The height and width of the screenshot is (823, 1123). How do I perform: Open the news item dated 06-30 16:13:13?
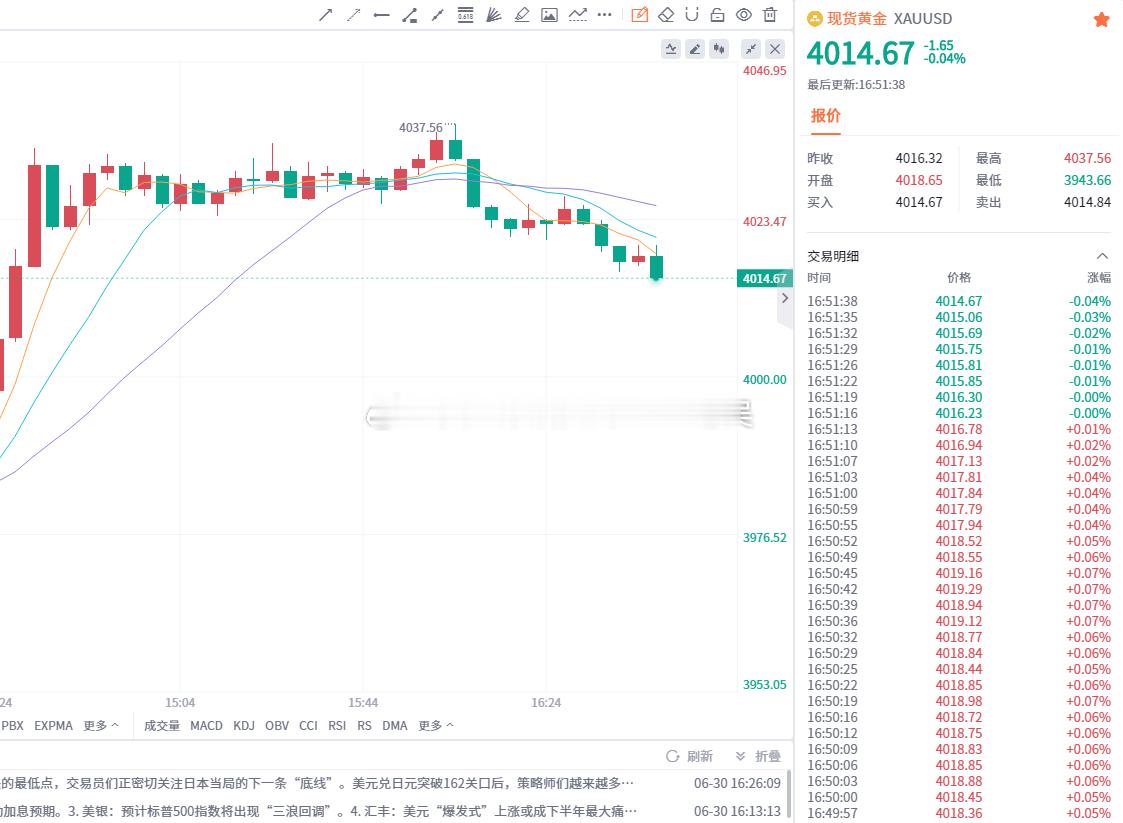tap(390, 812)
